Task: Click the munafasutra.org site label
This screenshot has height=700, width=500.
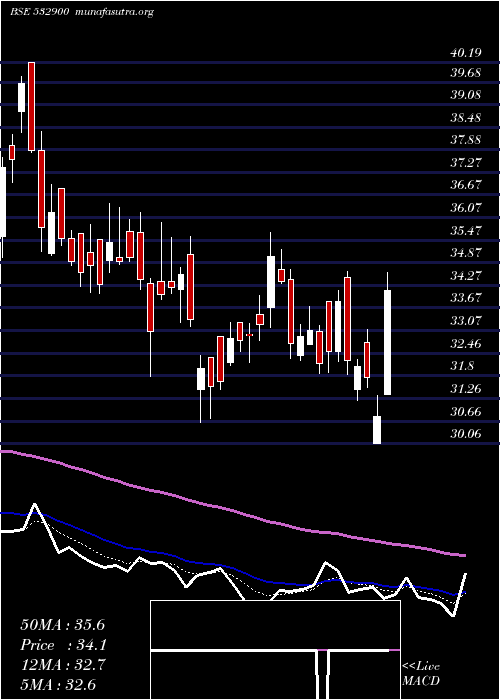Action: click(112, 12)
